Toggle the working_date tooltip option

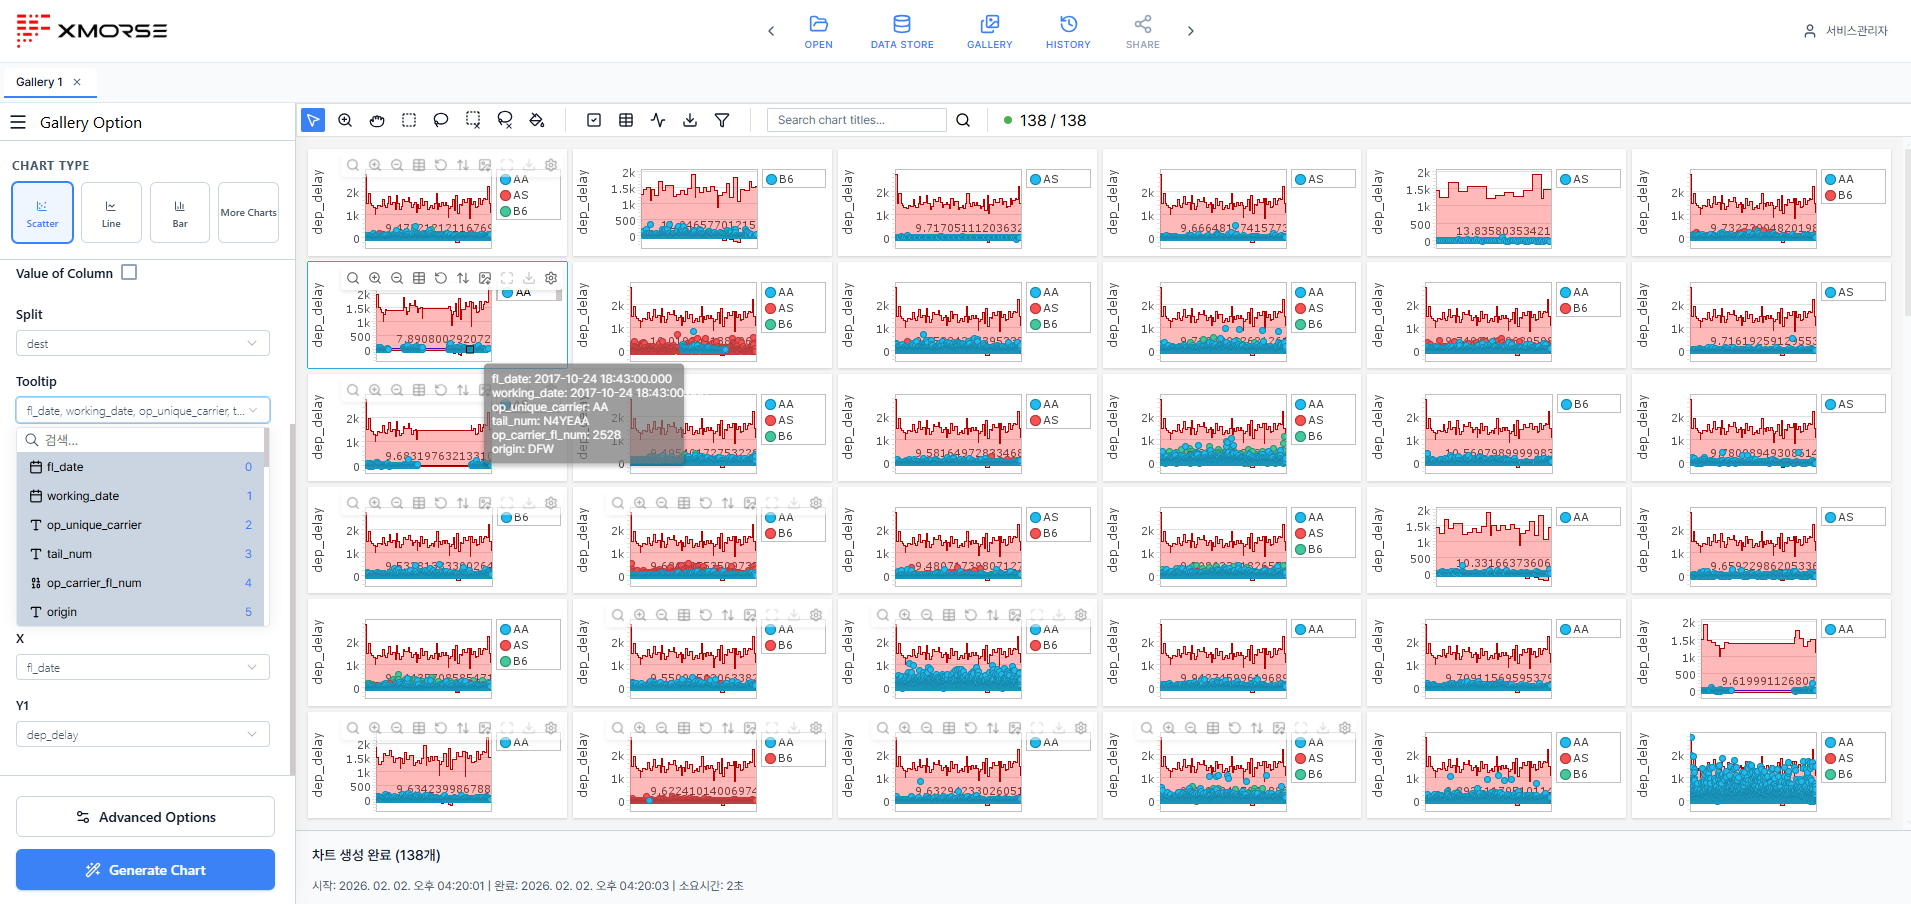pos(141,496)
